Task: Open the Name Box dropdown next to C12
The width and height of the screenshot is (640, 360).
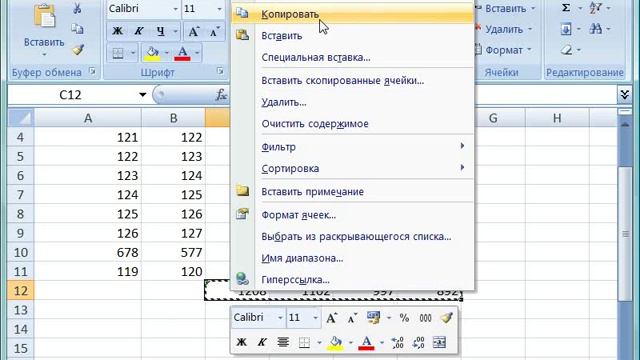Action: [x=142, y=95]
